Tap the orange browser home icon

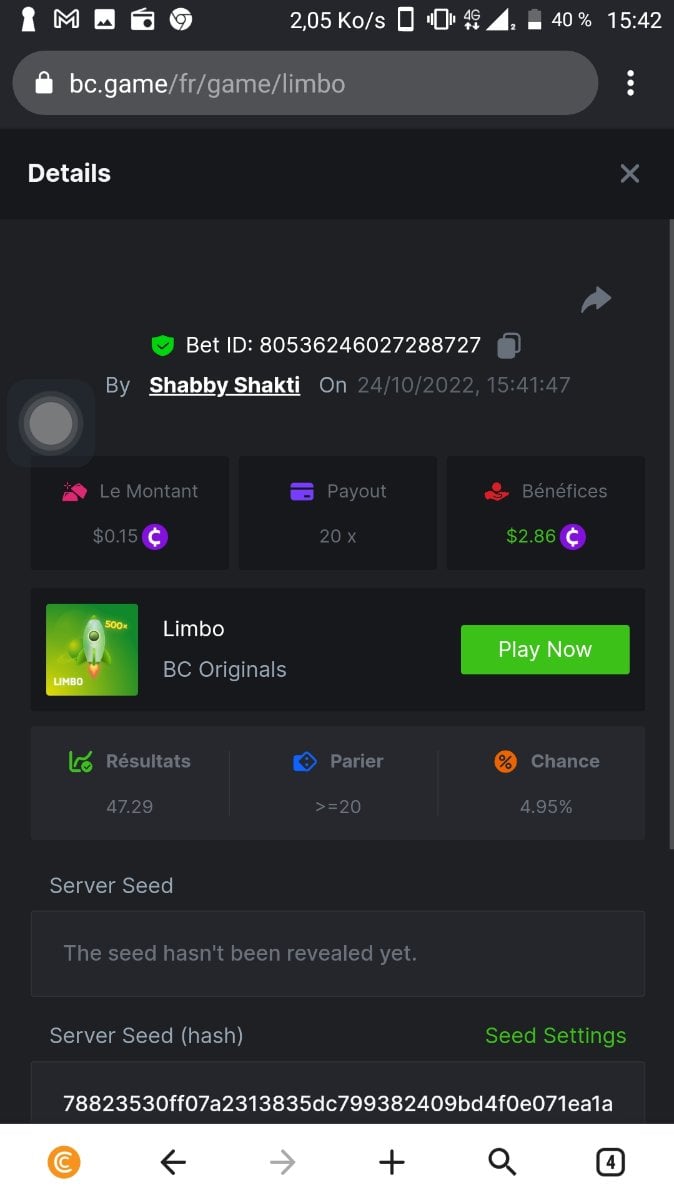coord(64,1161)
